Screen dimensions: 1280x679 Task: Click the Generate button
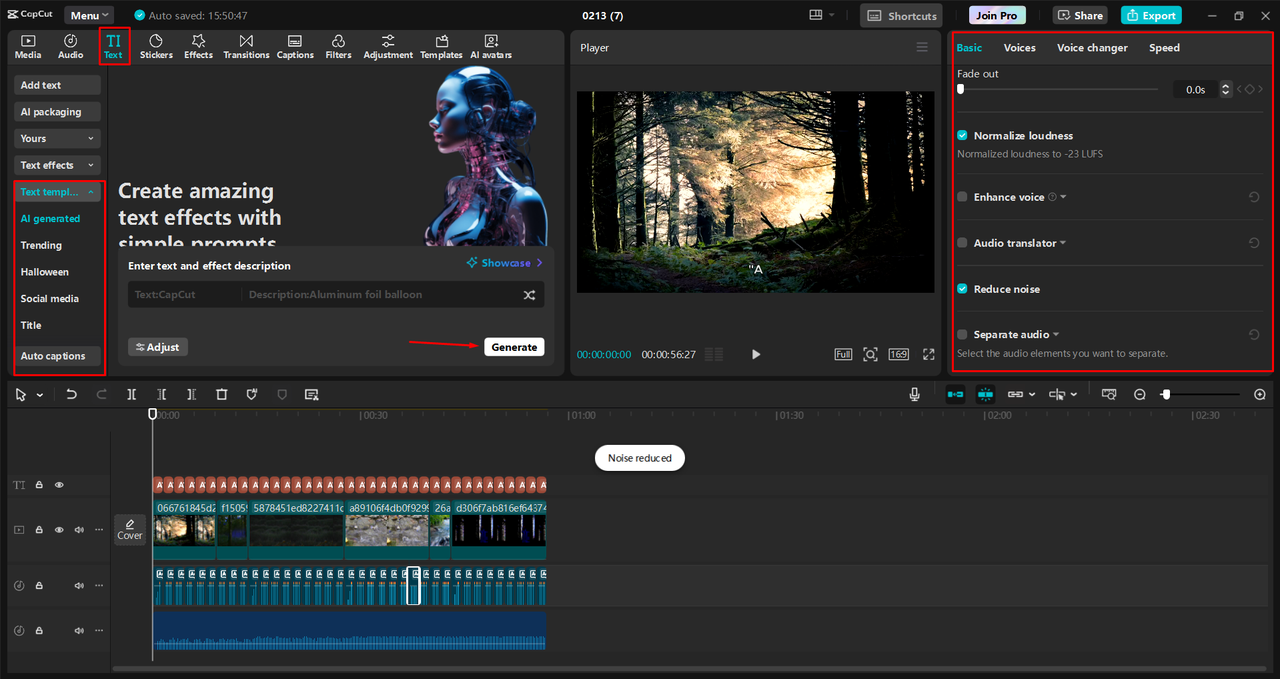tap(514, 347)
